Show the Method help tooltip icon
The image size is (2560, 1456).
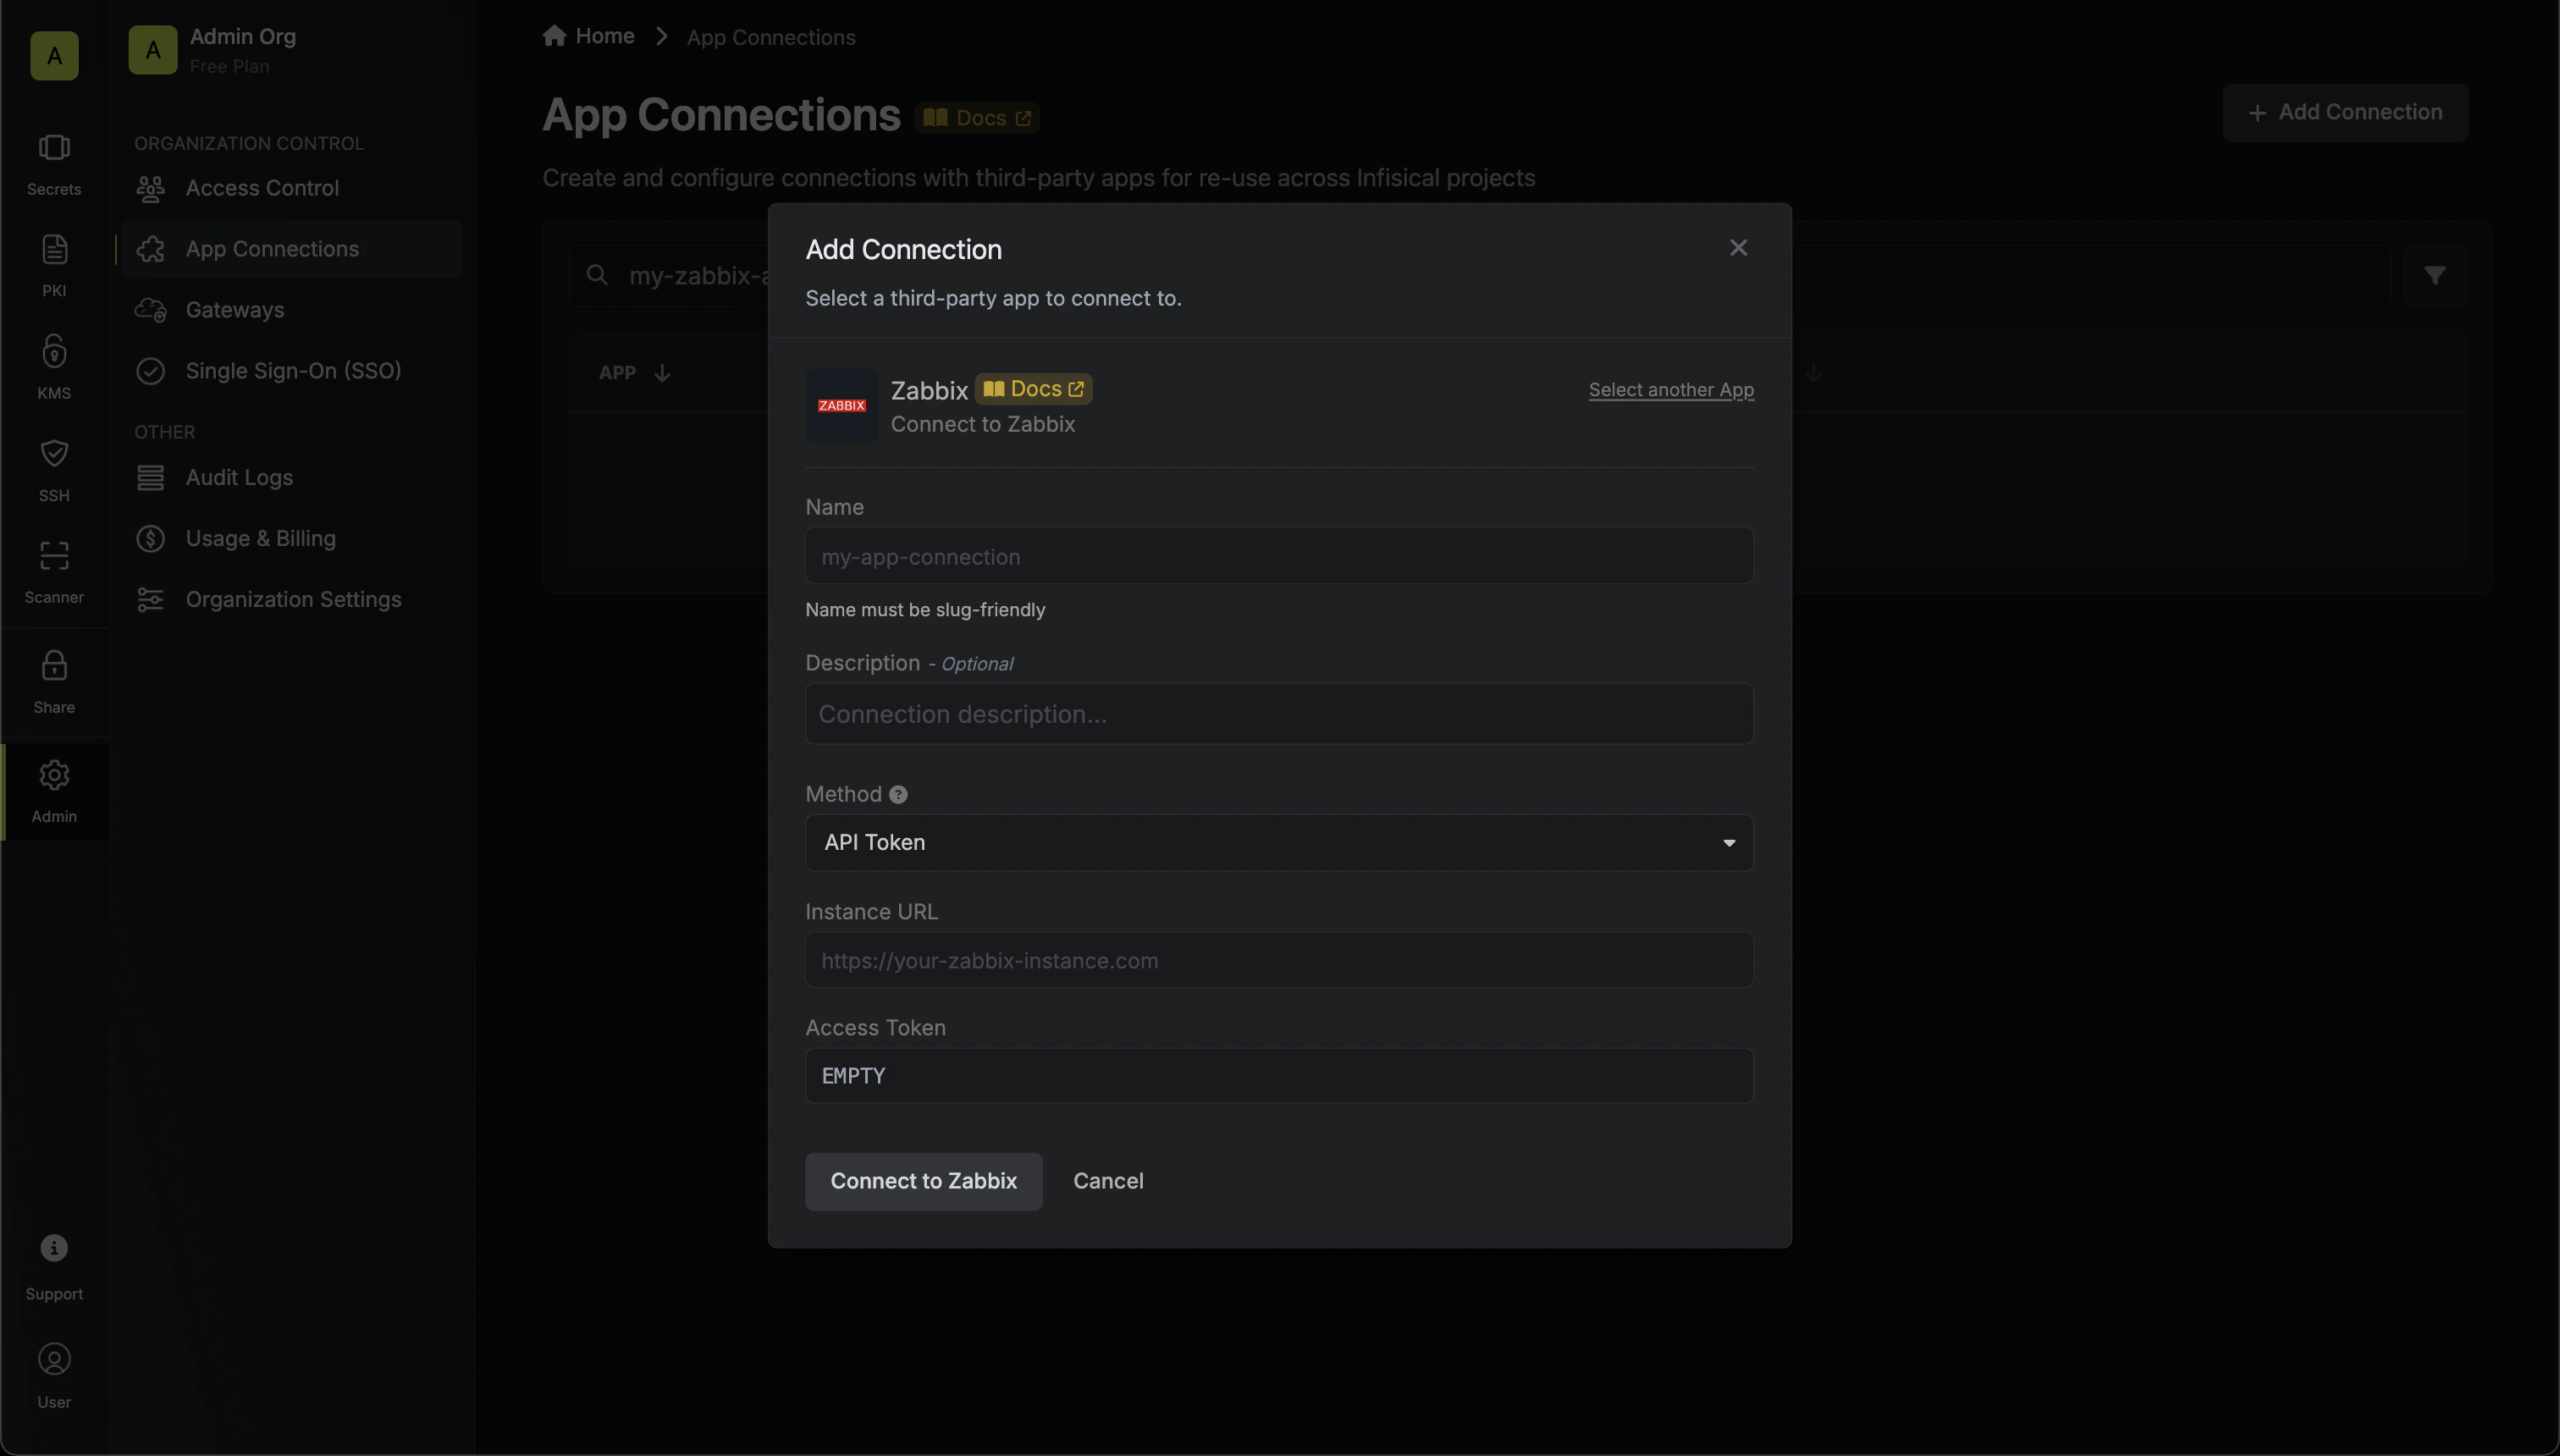click(x=898, y=795)
